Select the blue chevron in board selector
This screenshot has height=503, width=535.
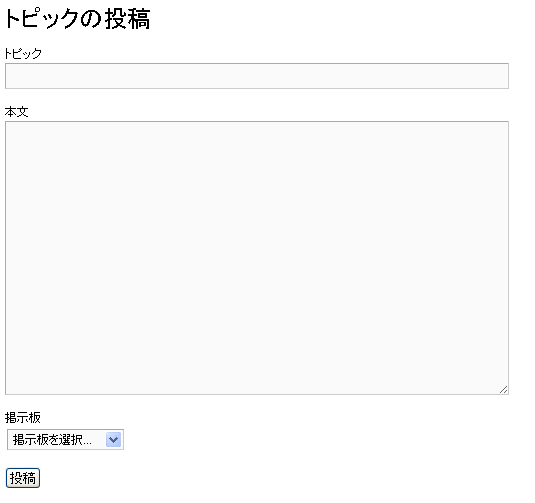click(113, 440)
